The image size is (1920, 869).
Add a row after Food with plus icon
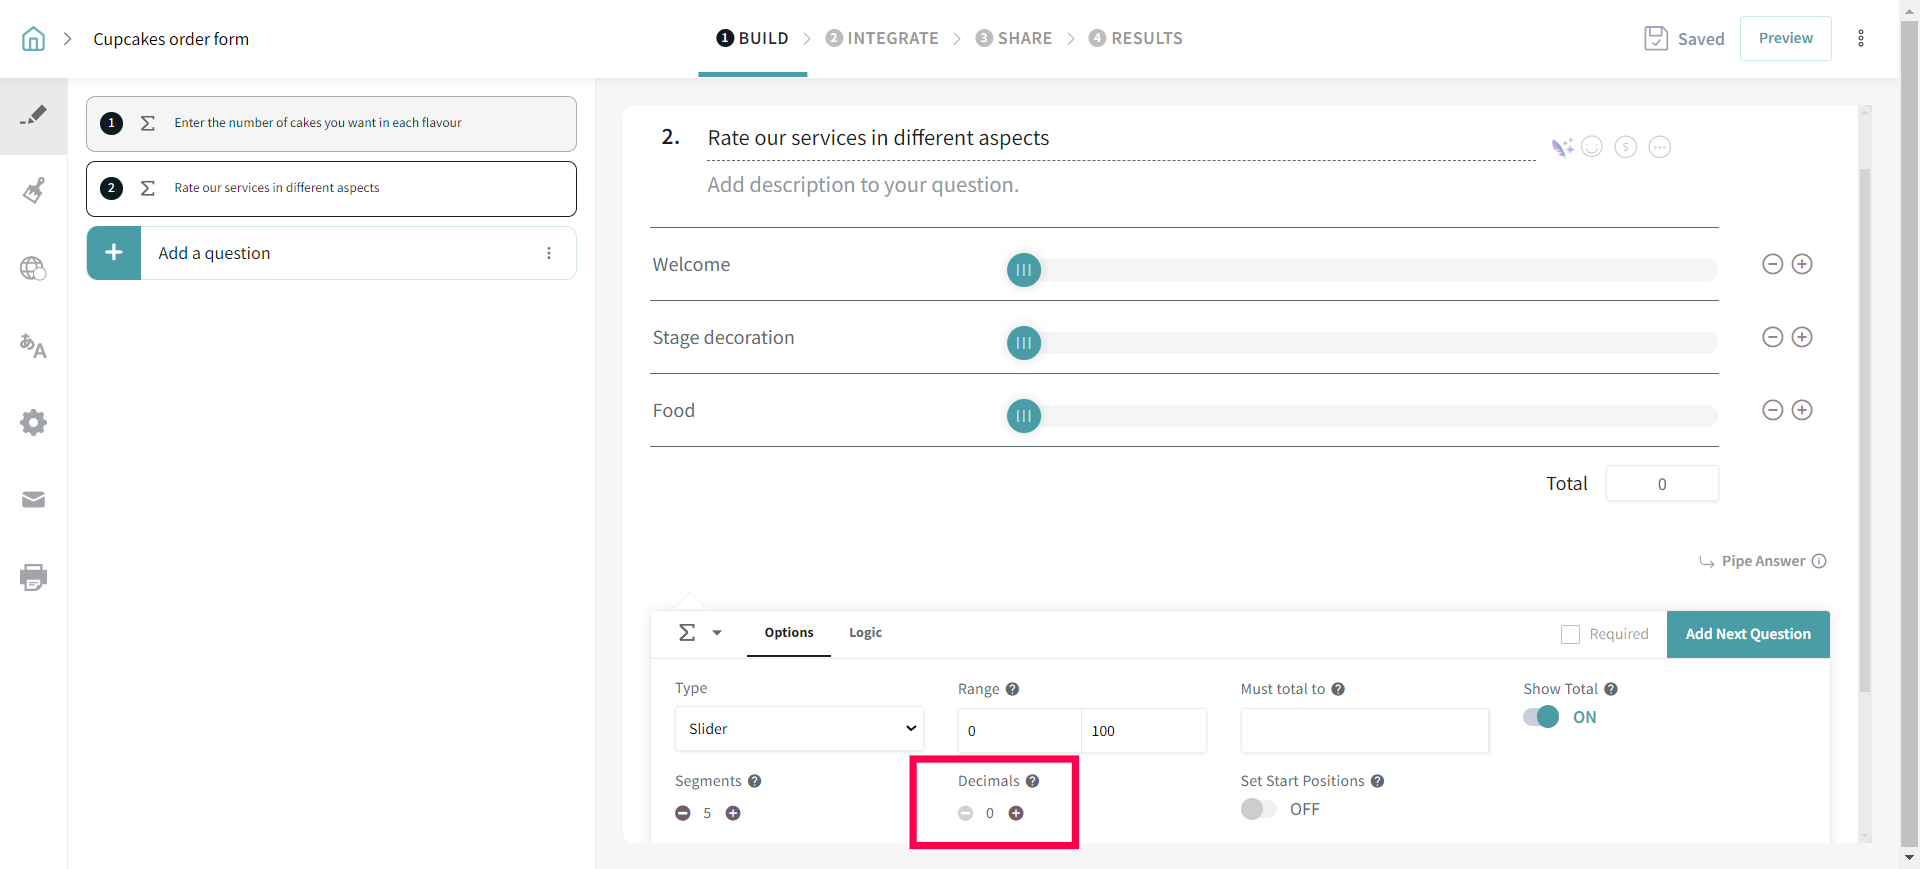pyautogui.click(x=1802, y=410)
